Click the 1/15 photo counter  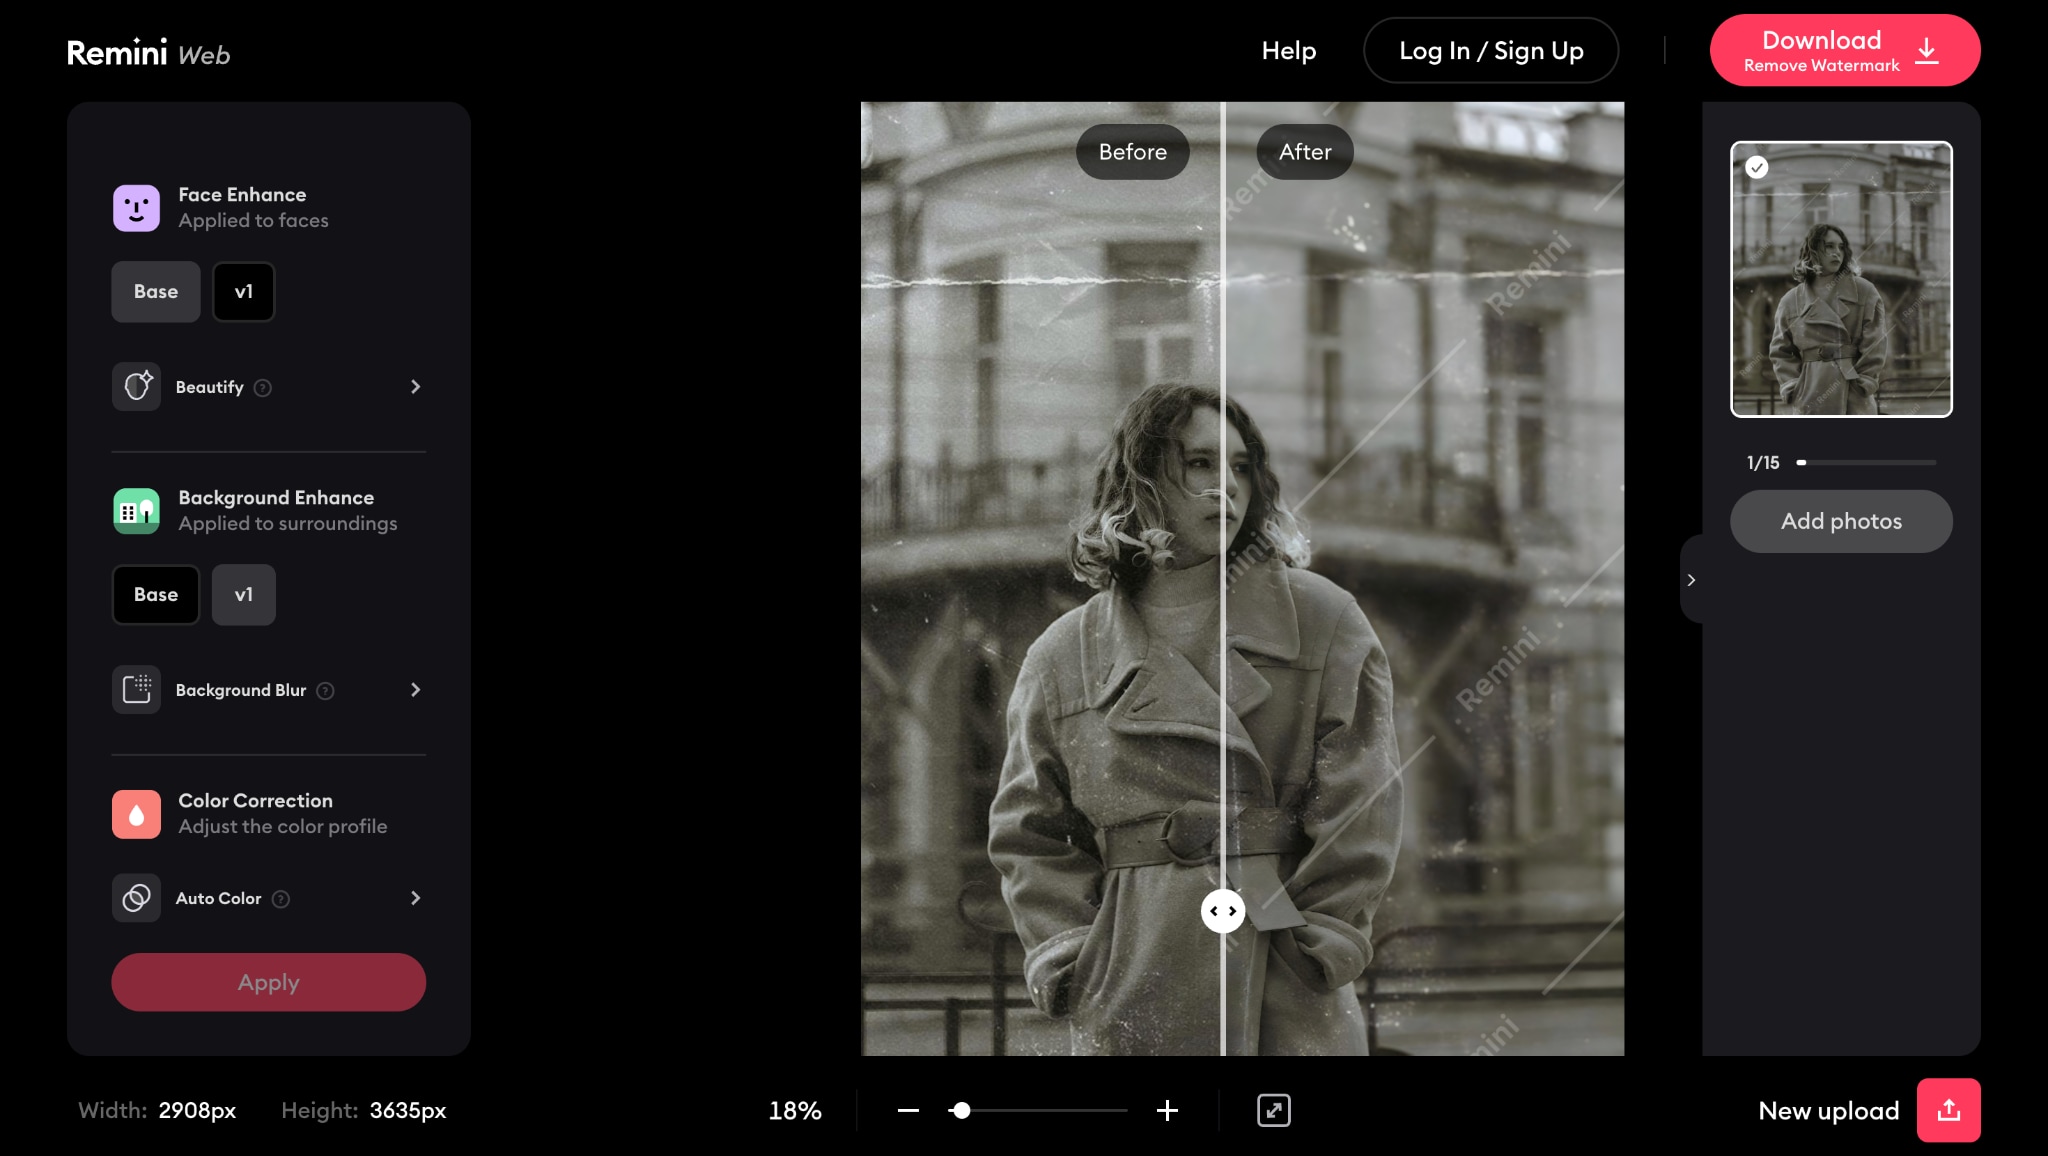[x=1763, y=463]
